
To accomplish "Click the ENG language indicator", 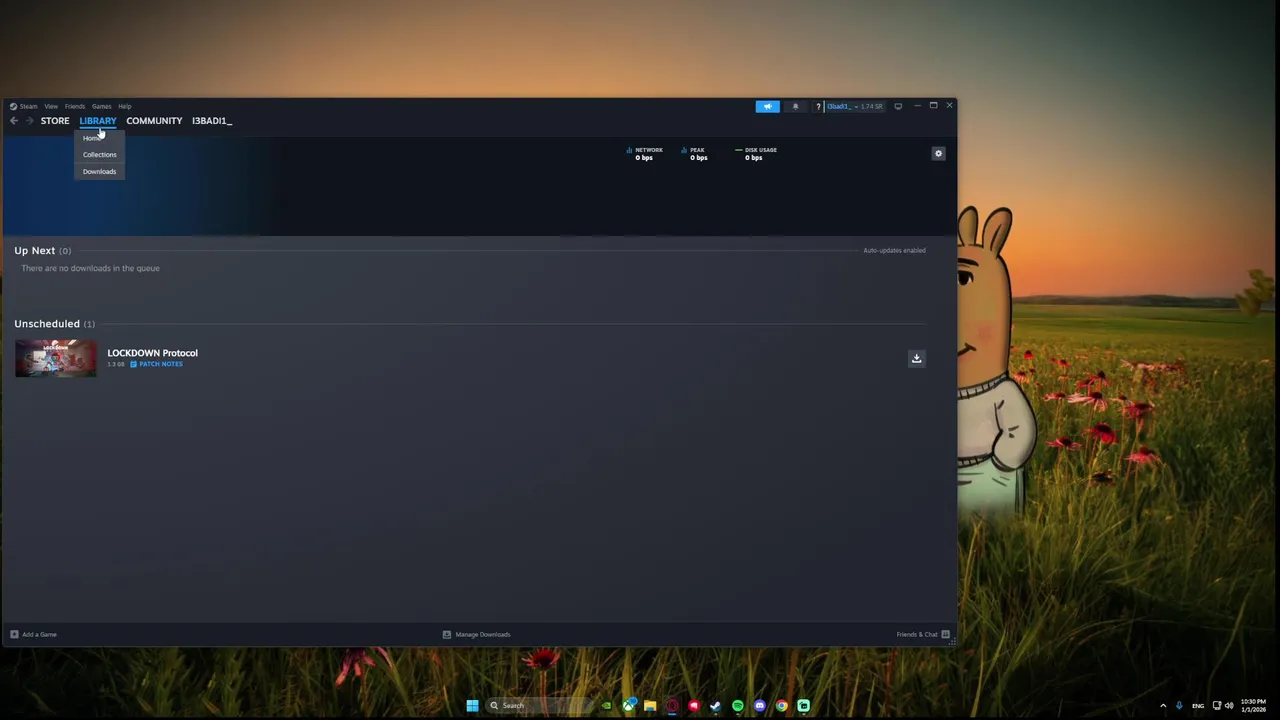I will point(1198,706).
